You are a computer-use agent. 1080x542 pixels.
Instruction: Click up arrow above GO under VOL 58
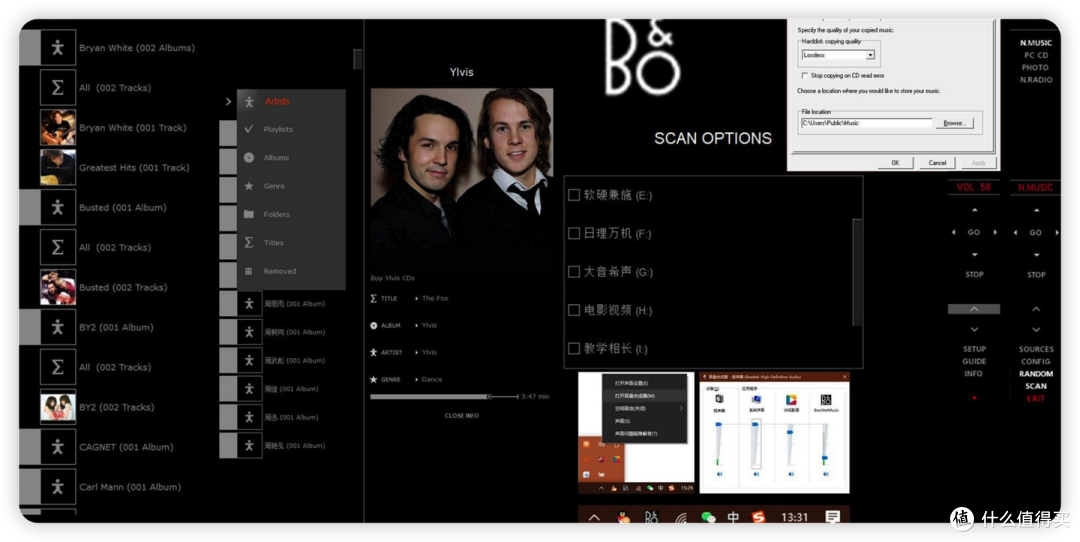point(974,210)
